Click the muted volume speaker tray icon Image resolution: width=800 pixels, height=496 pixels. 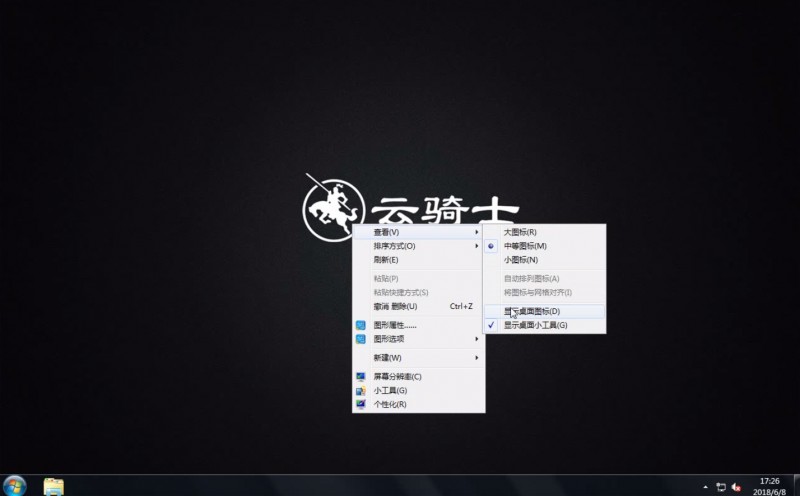736,487
